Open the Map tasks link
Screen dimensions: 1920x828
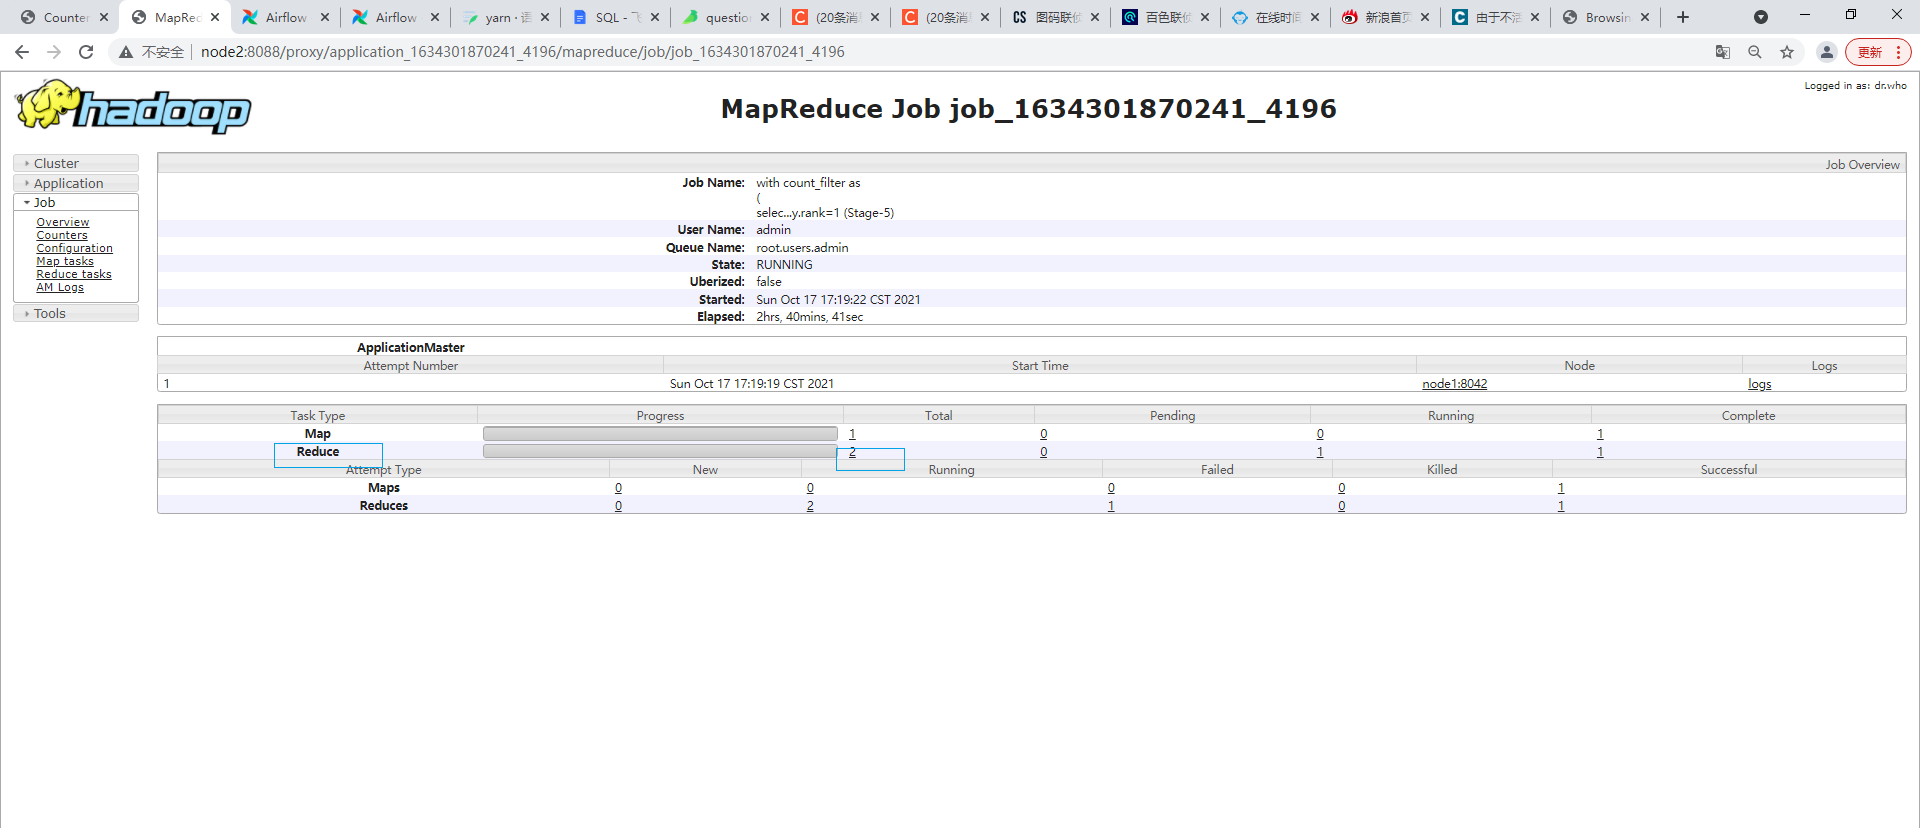click(x=65, y=261)
